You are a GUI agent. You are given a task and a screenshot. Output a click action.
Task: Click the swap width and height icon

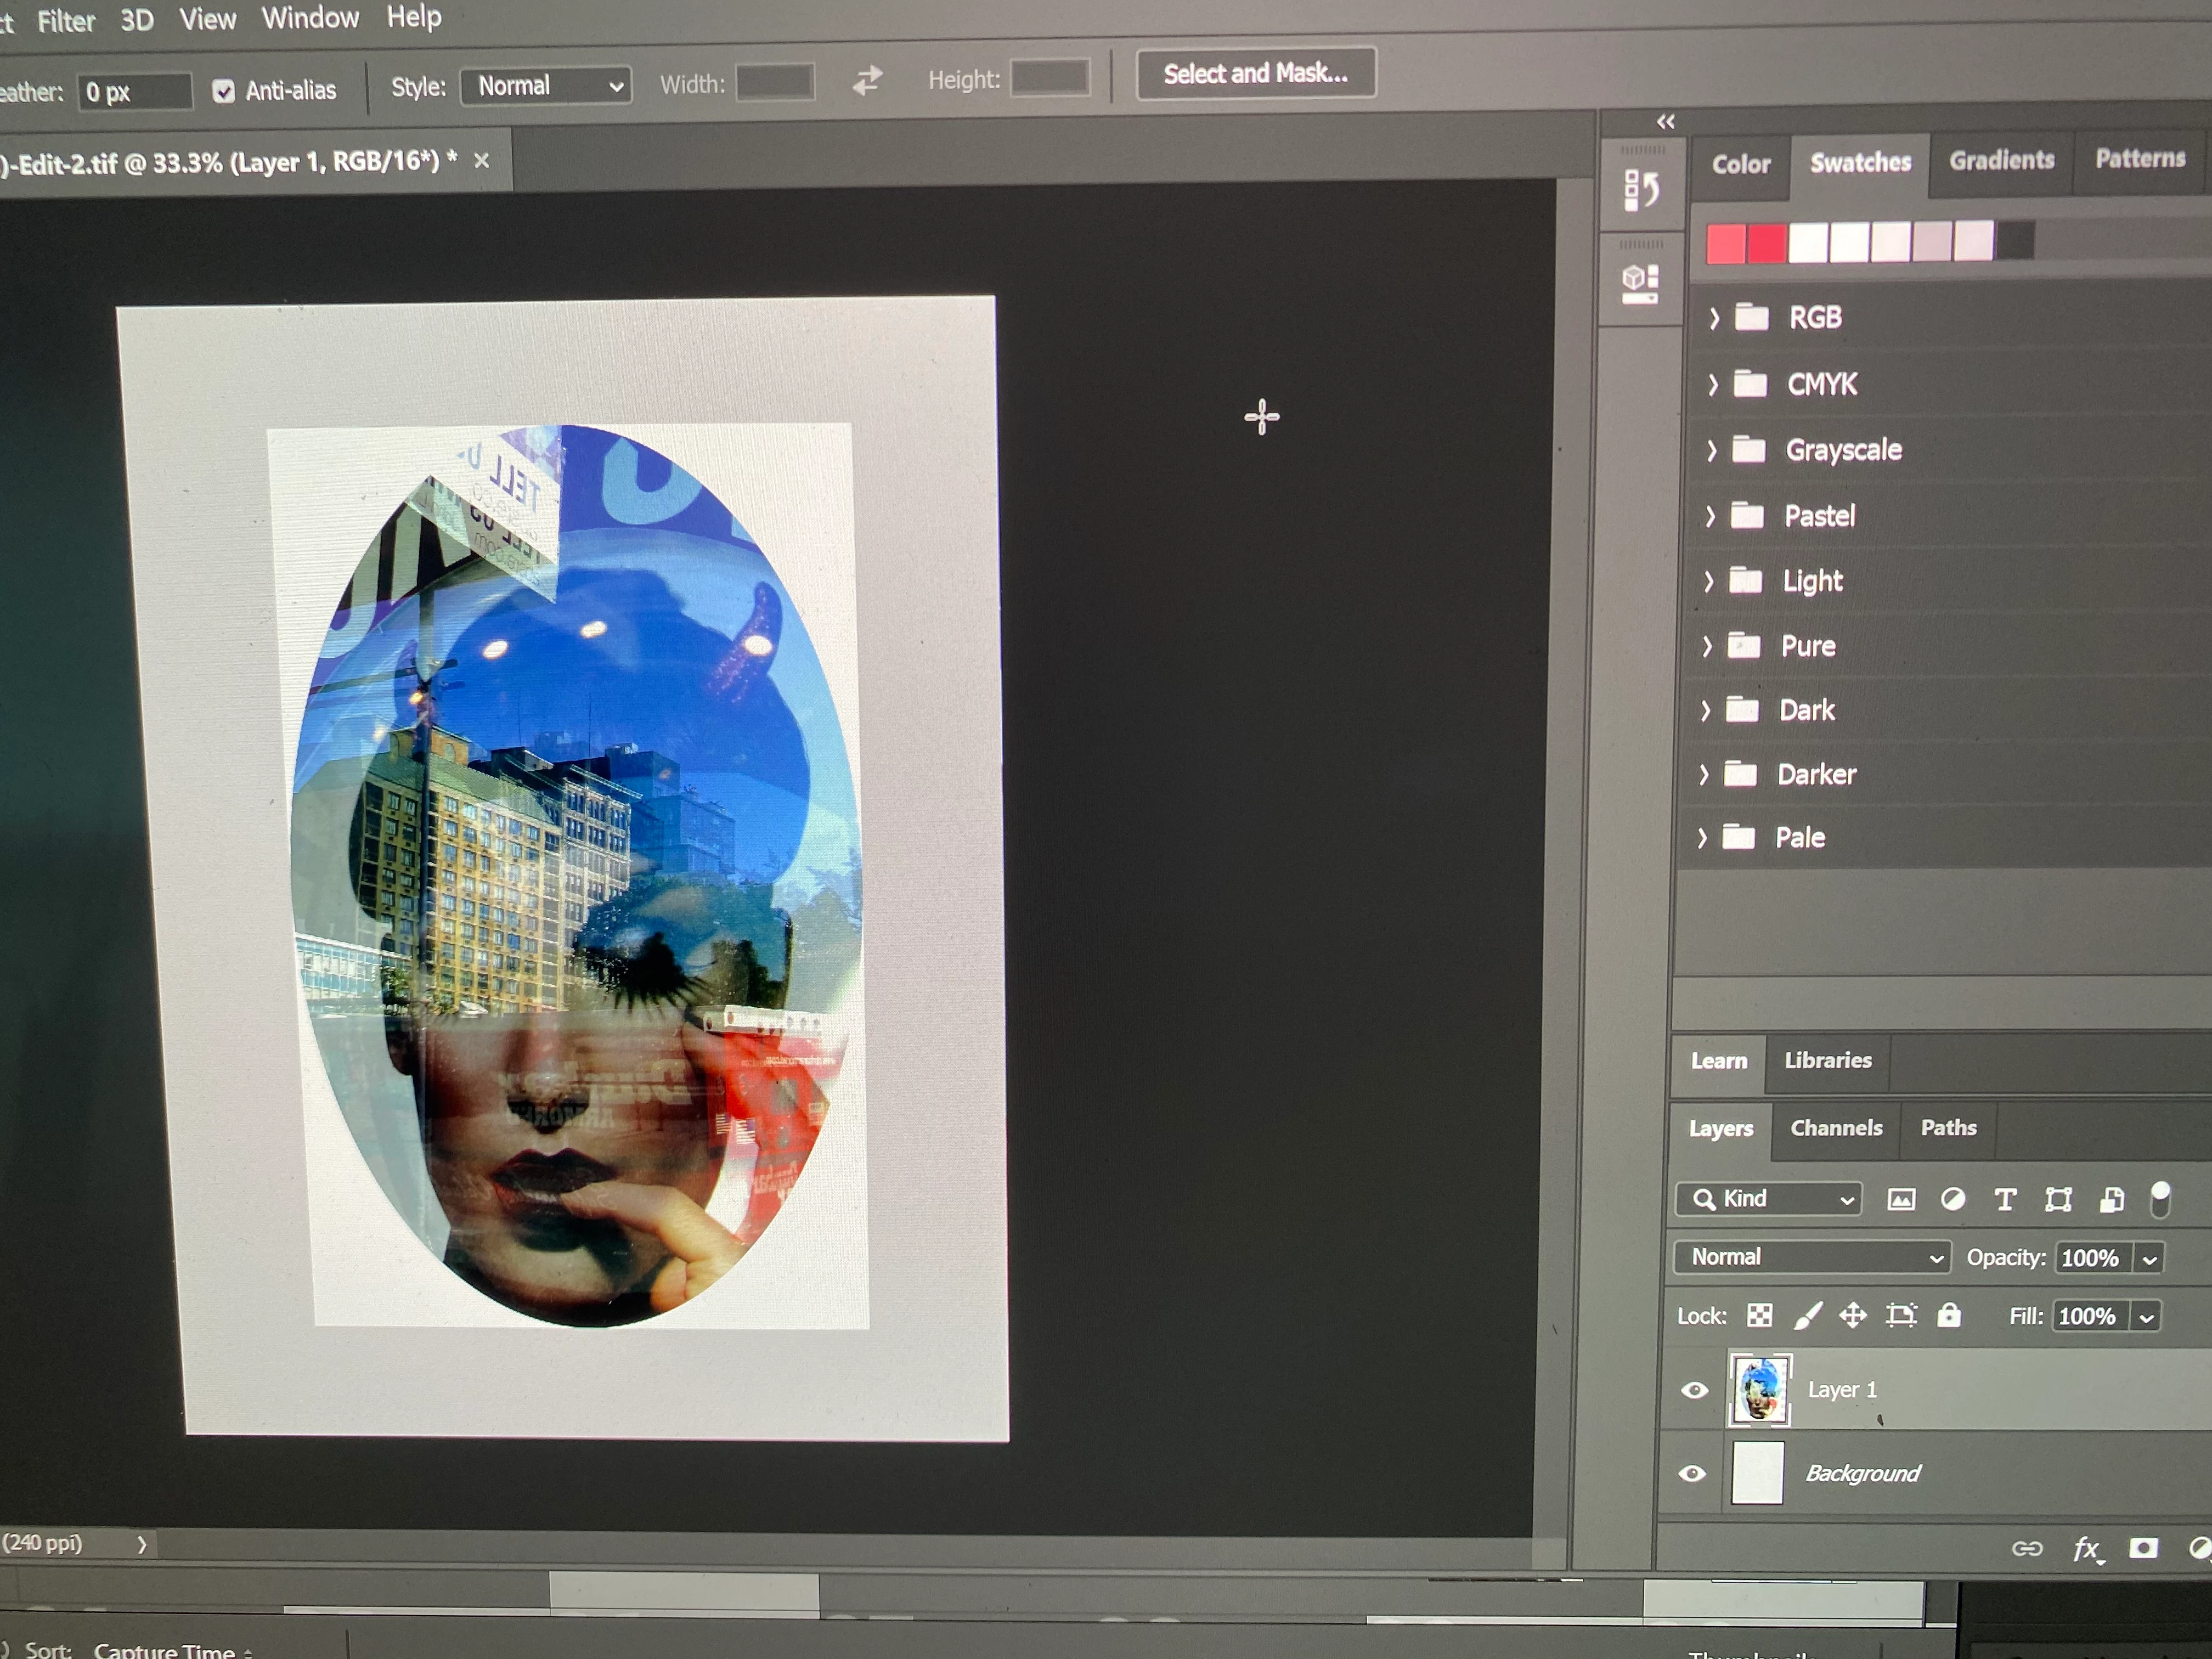[x=867, y=80]
